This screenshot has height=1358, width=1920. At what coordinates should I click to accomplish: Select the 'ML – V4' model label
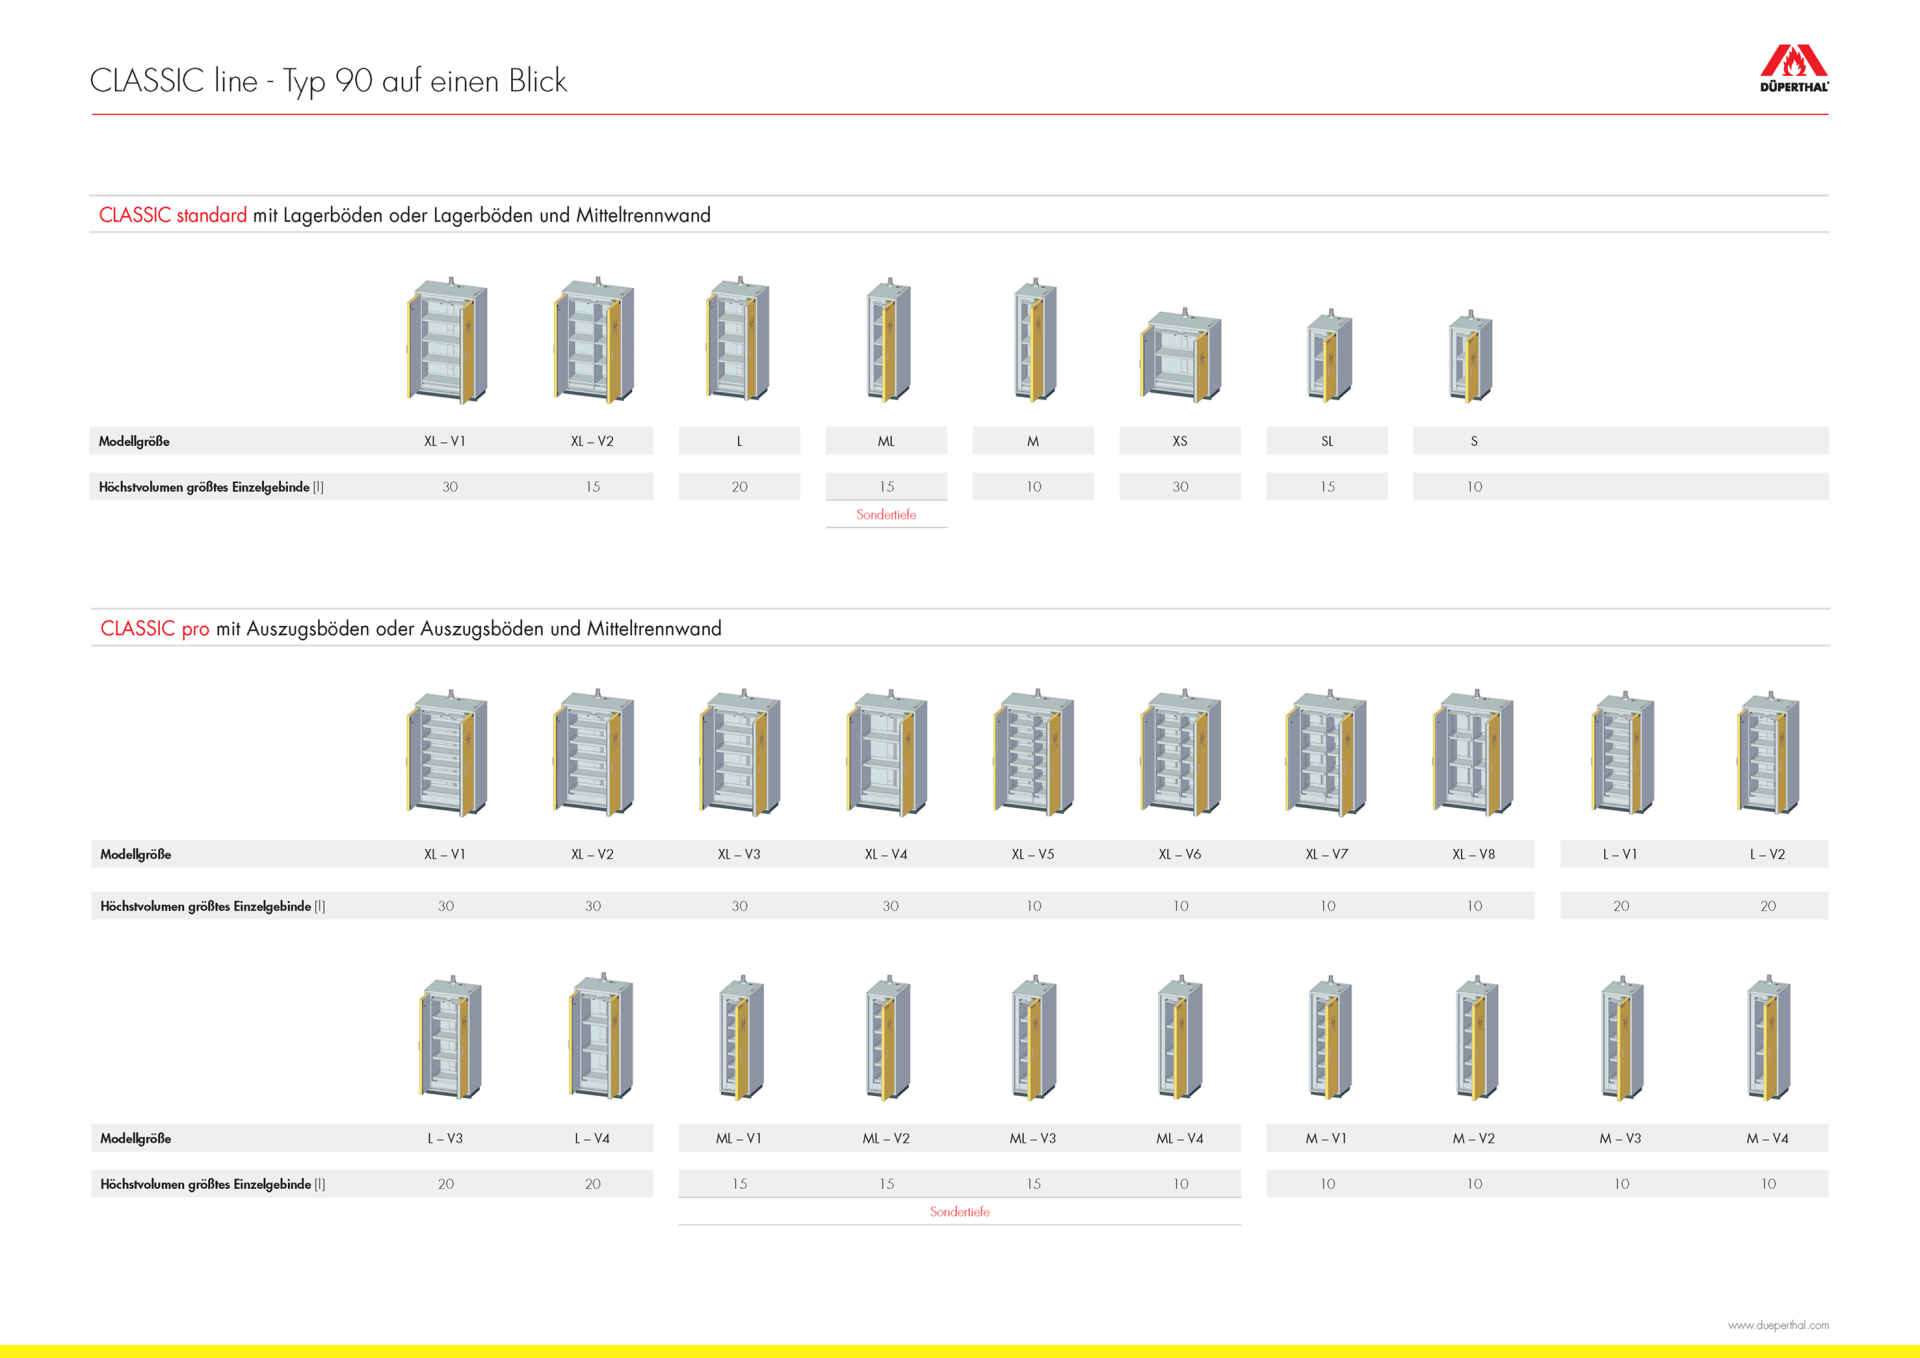[x=1180, y=1139]
